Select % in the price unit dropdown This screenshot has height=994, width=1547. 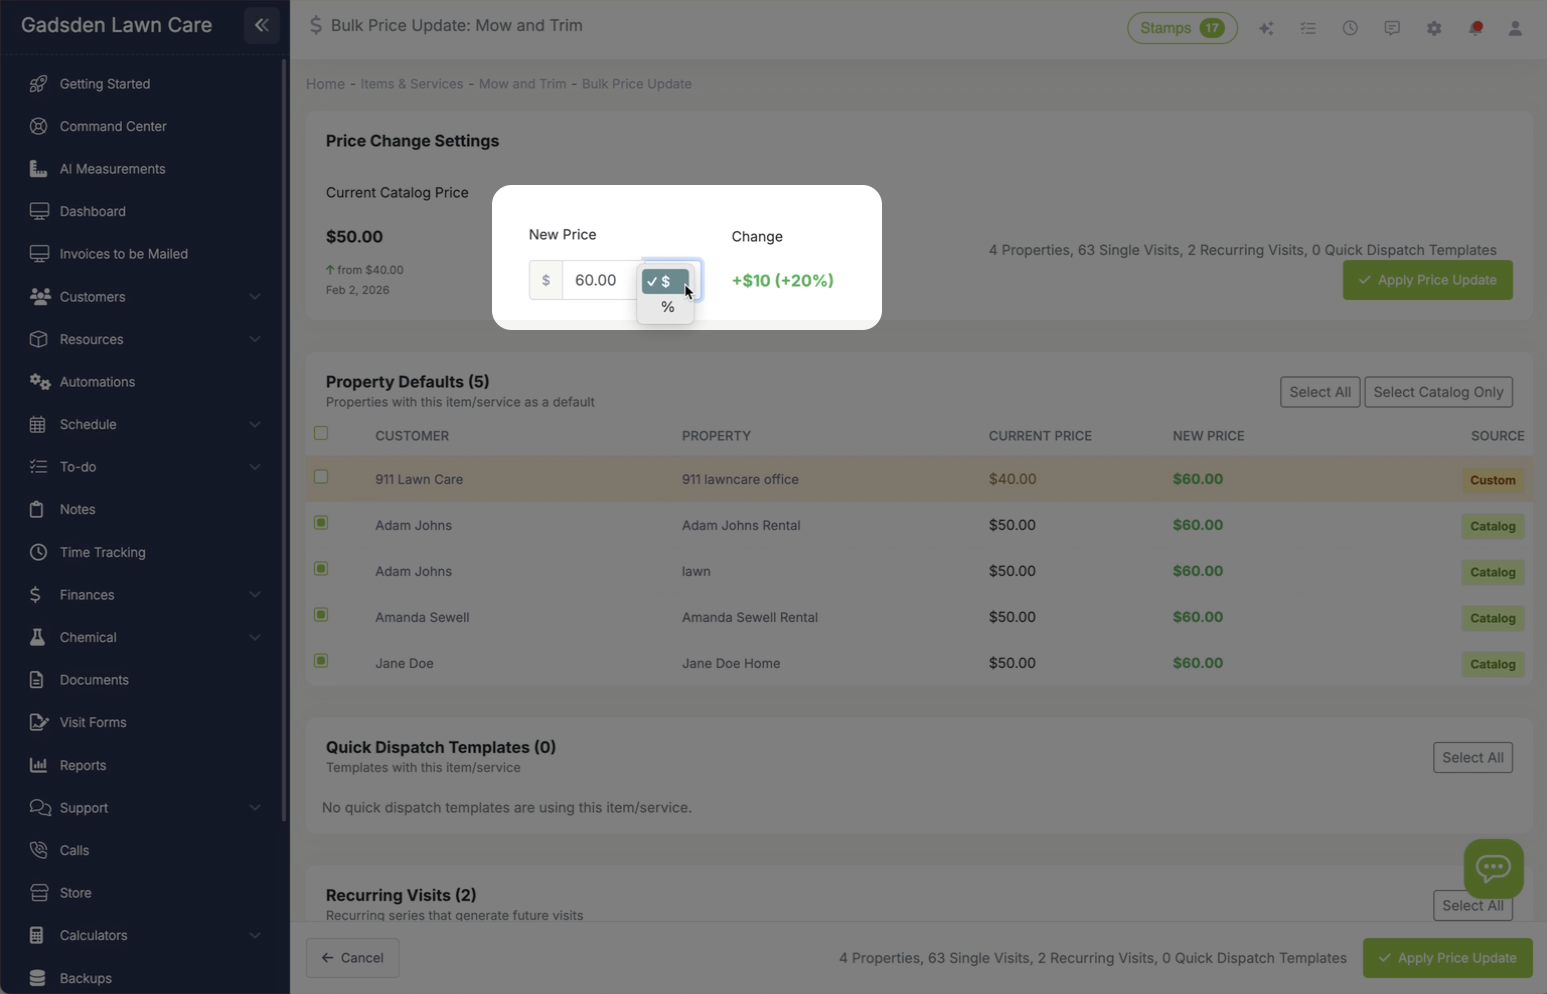tap(666, 307)
